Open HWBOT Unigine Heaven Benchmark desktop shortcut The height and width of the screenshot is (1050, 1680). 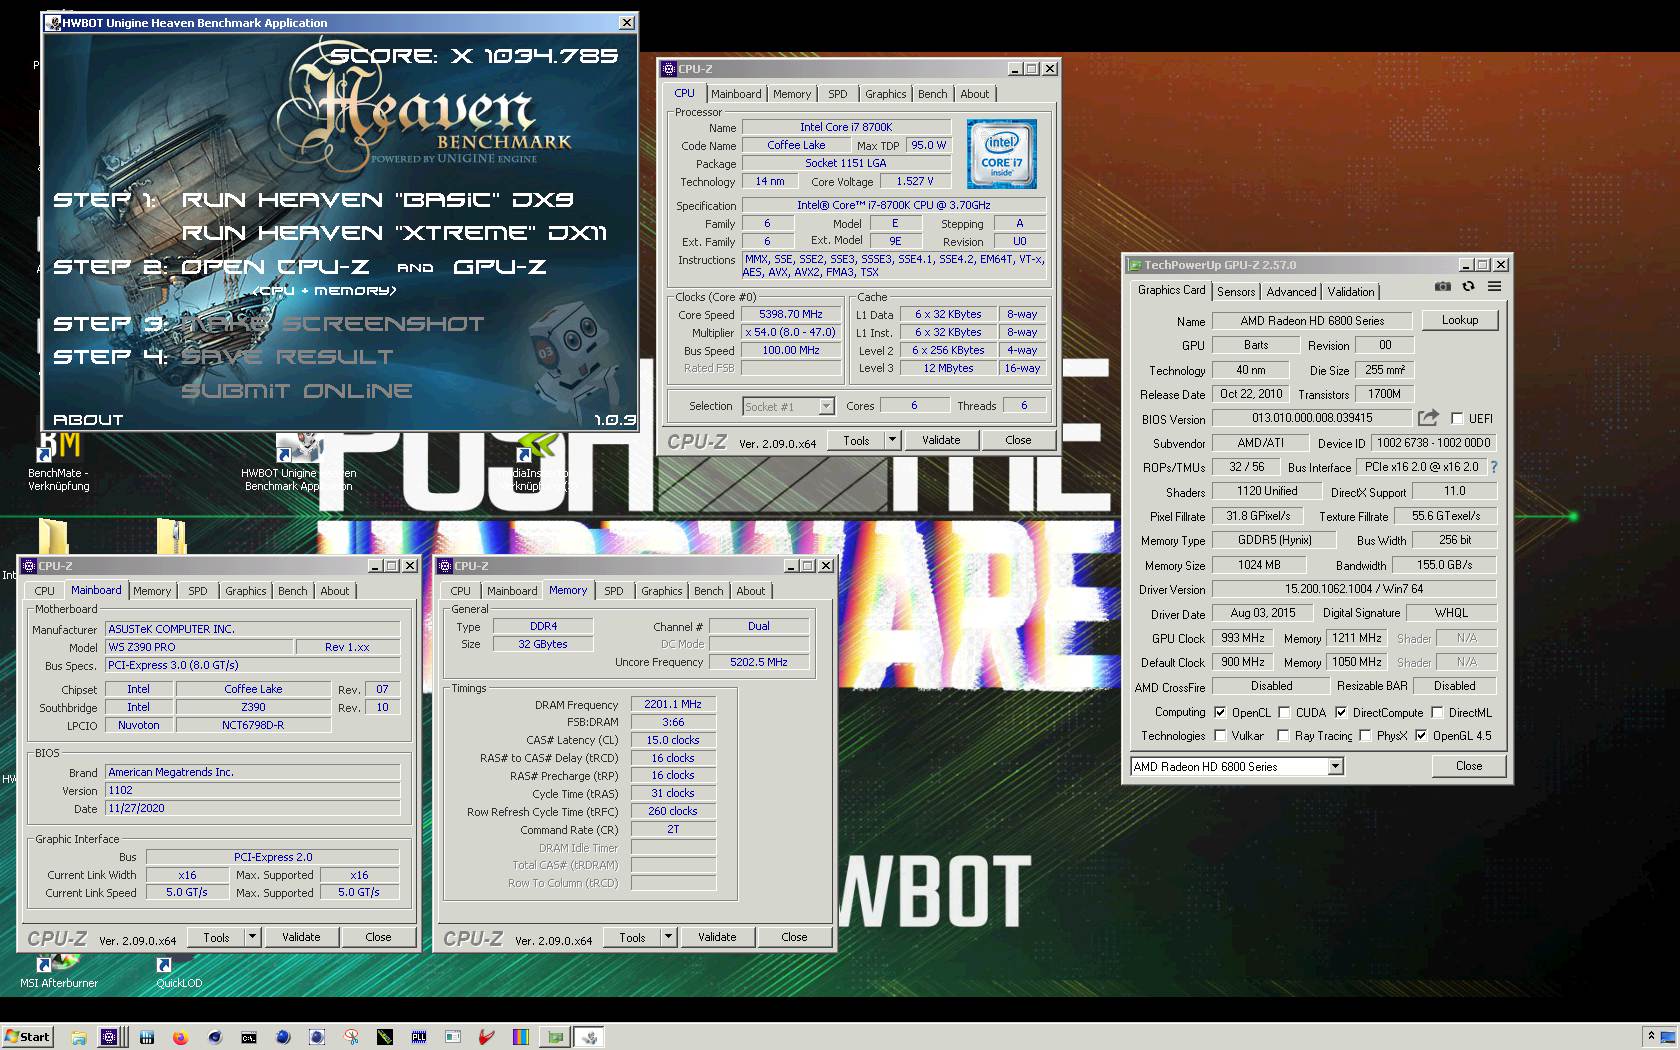pos(298,463)
